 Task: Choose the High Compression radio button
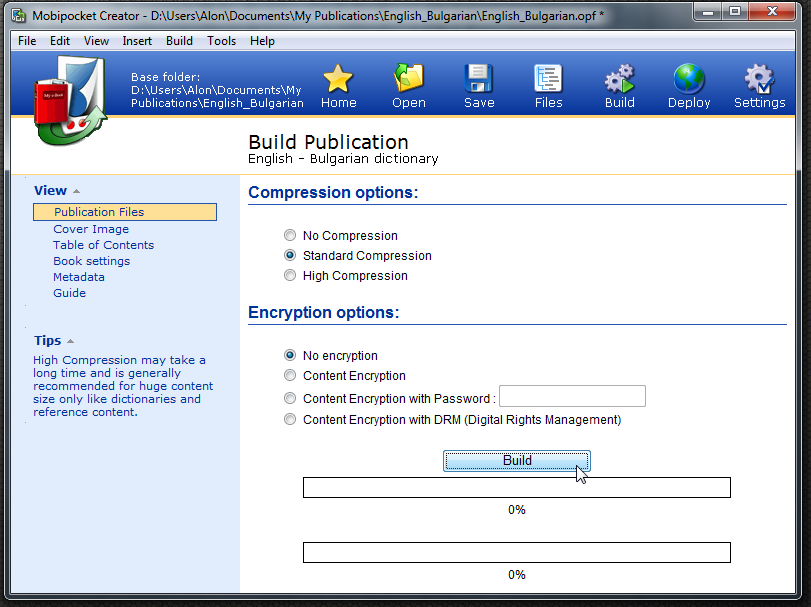tap(290, 276)
